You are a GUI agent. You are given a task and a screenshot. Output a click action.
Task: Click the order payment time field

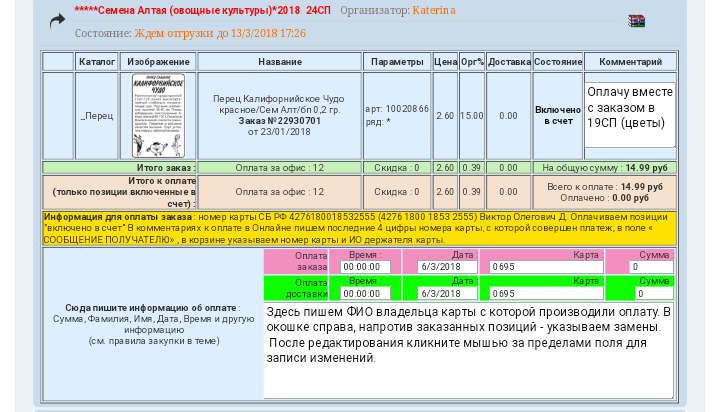pyautogui.click(x=368, y=267)
